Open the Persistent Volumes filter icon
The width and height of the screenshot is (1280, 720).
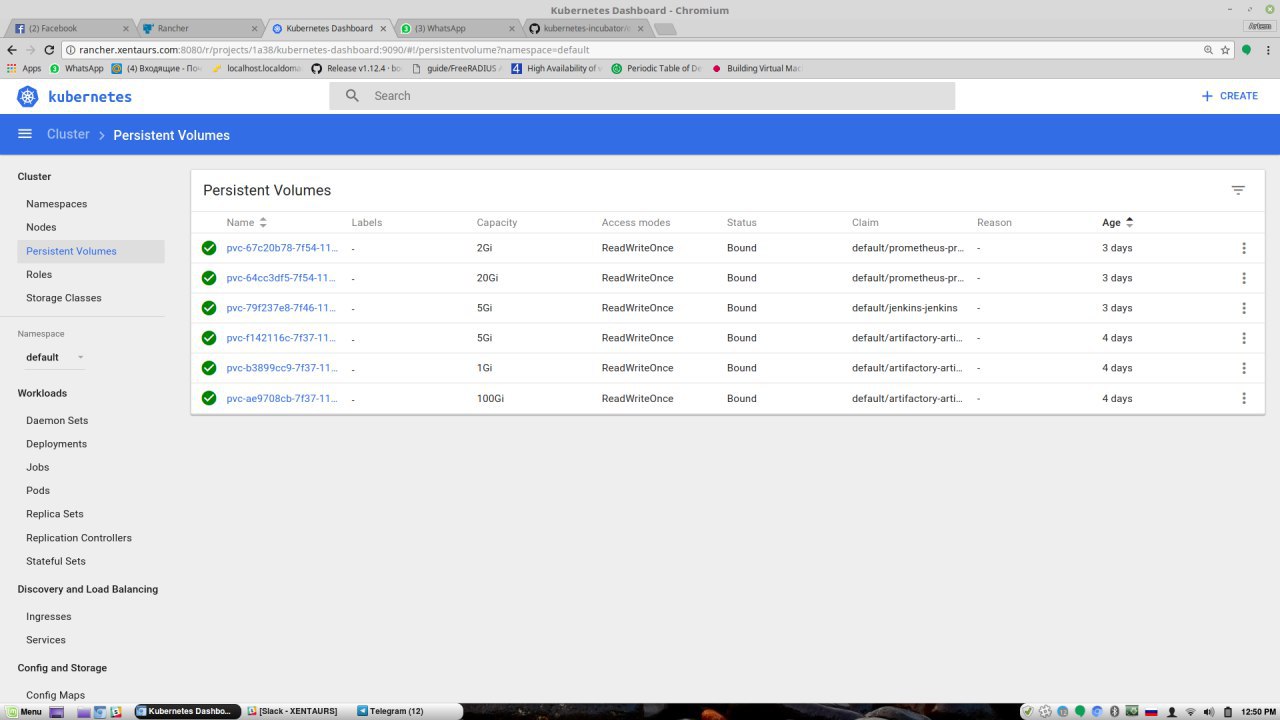tap(1238, 190)
